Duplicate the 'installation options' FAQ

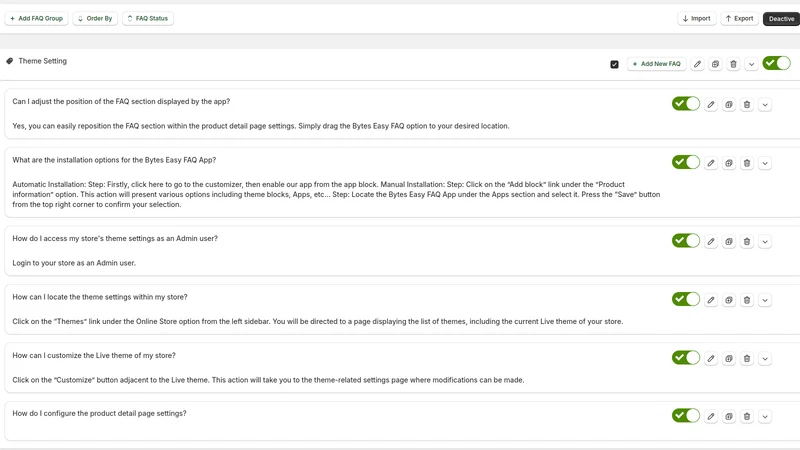pyautogui.click(x=729, y=163)
